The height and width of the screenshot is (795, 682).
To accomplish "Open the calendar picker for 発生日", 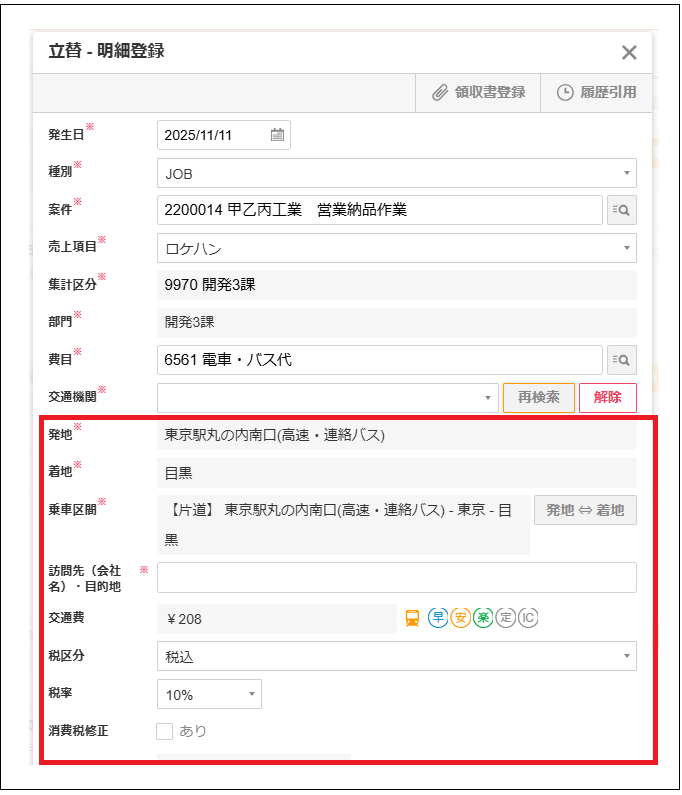I will click(277, 135).
